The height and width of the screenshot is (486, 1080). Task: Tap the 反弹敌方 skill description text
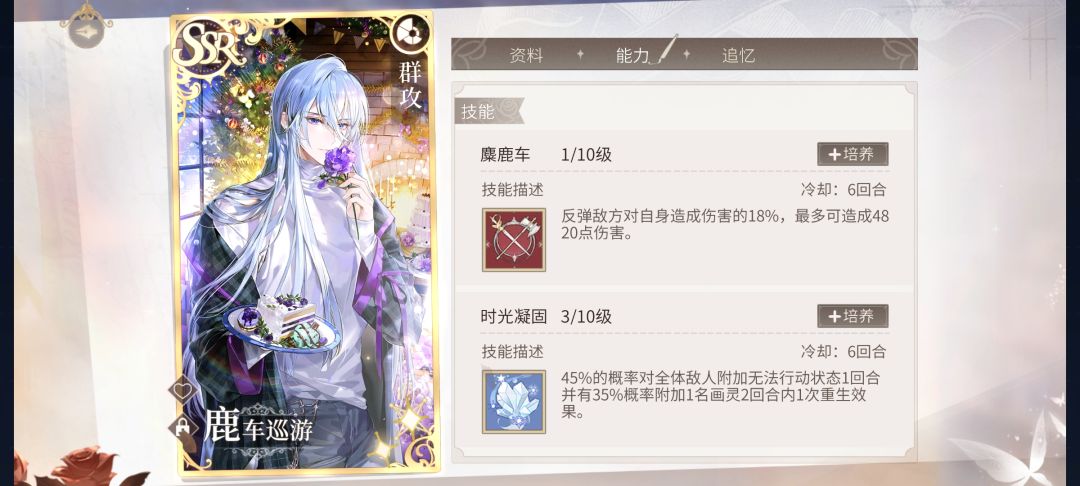725,225
